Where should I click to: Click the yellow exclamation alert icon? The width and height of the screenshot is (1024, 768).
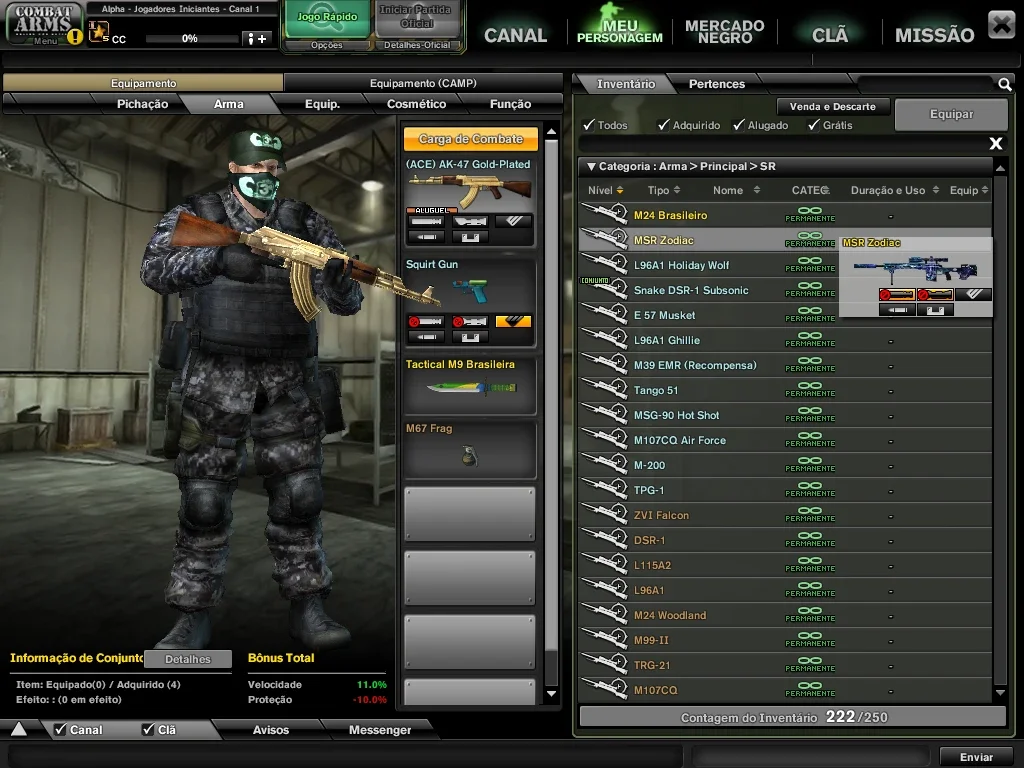tap(75, 36)
